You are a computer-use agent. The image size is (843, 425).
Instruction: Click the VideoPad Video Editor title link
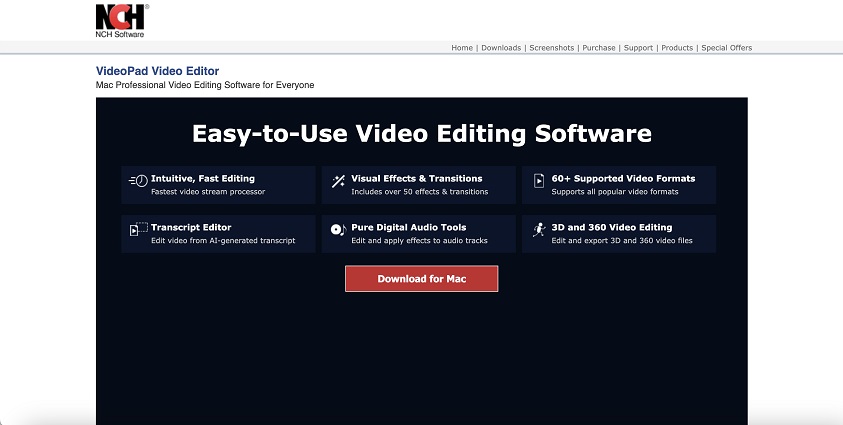(157, 71)
